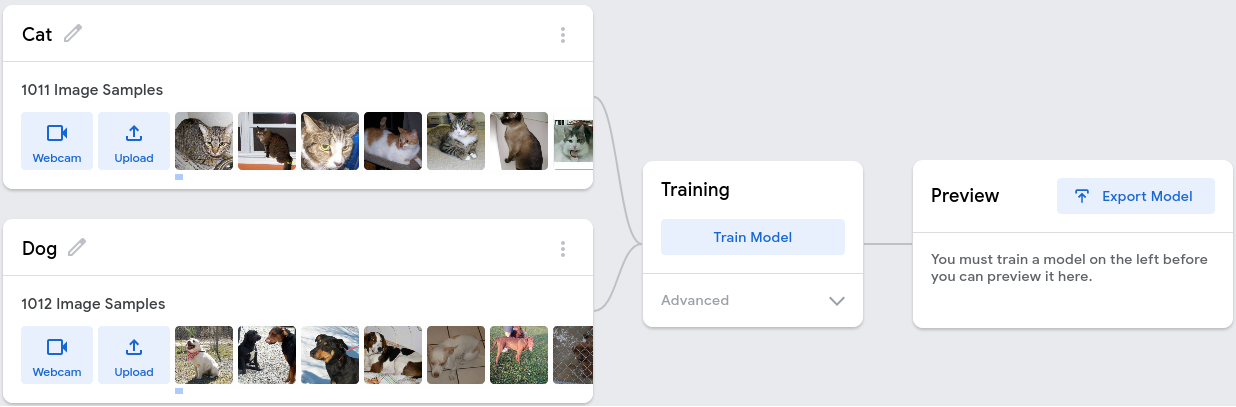
Task: Edit the Dog class name pencil icon
Action: [77, 248]
